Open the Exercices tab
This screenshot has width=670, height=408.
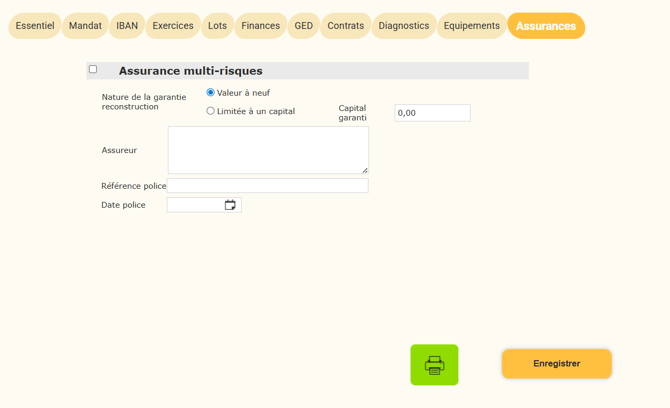click(x=173, y=26)
